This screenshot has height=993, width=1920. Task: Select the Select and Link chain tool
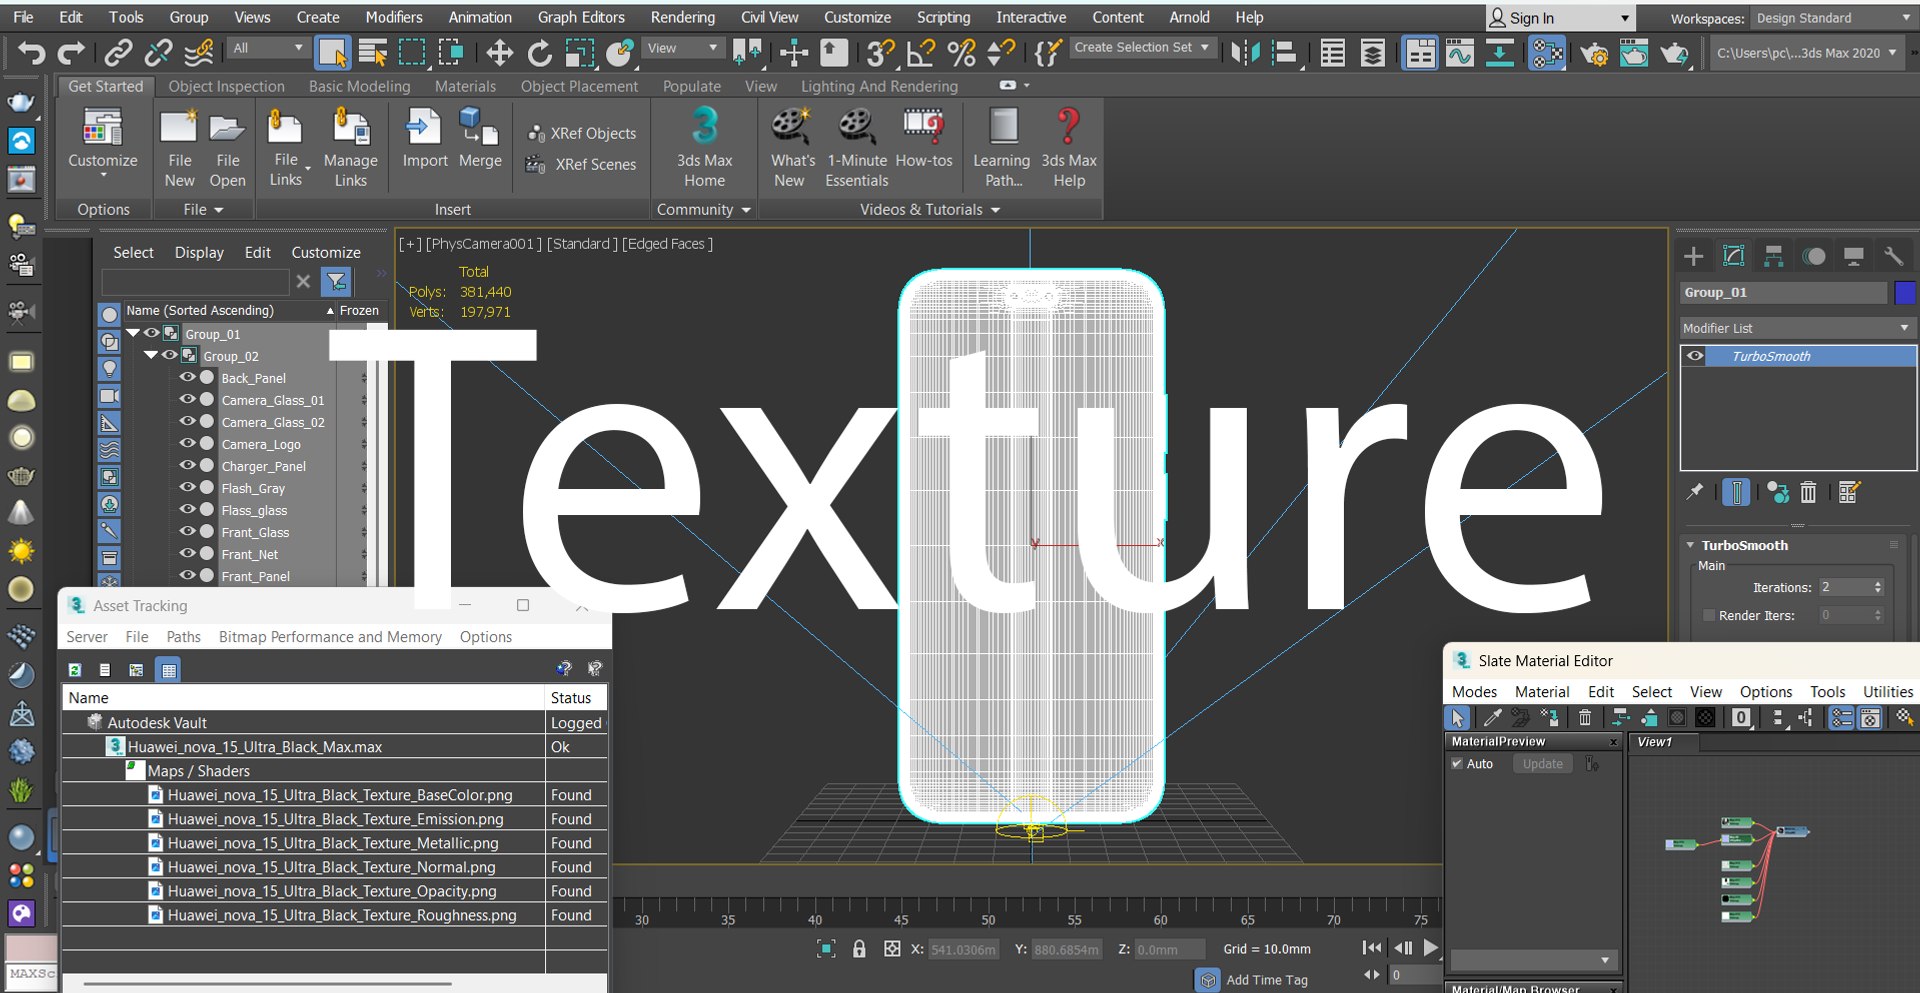[x=119, y=52]
